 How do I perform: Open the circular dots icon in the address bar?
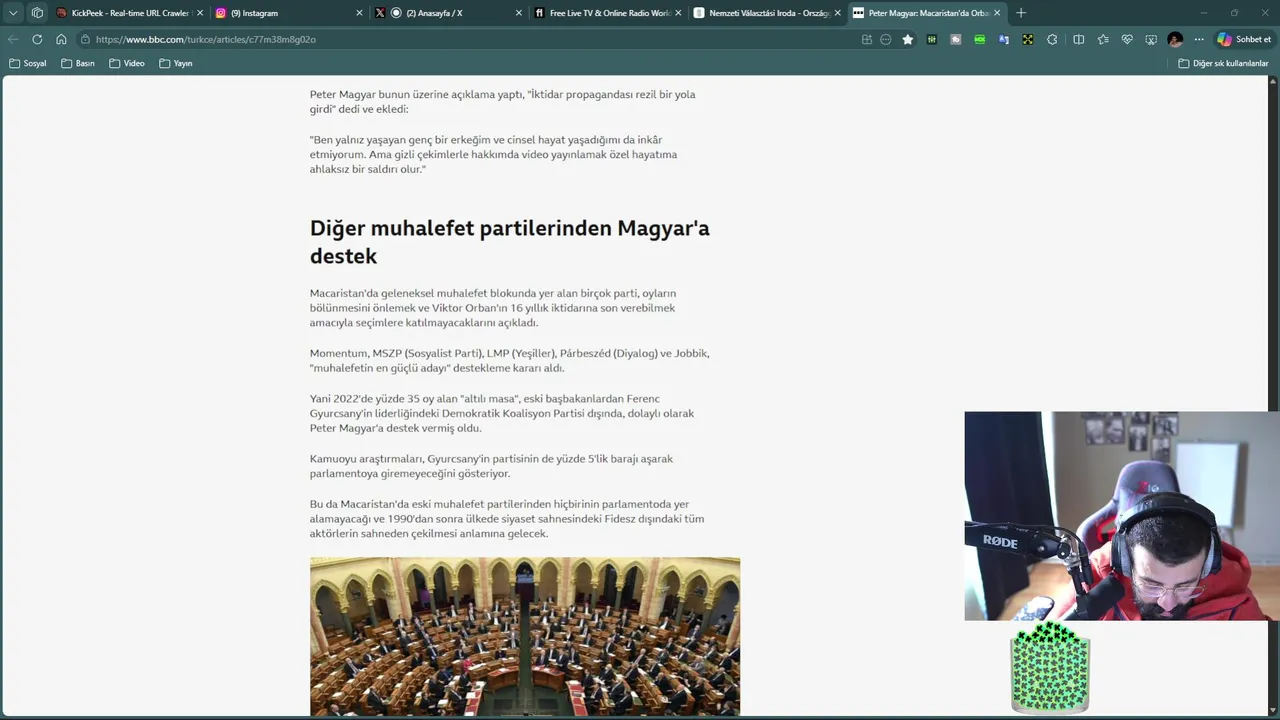pos(886,39)
